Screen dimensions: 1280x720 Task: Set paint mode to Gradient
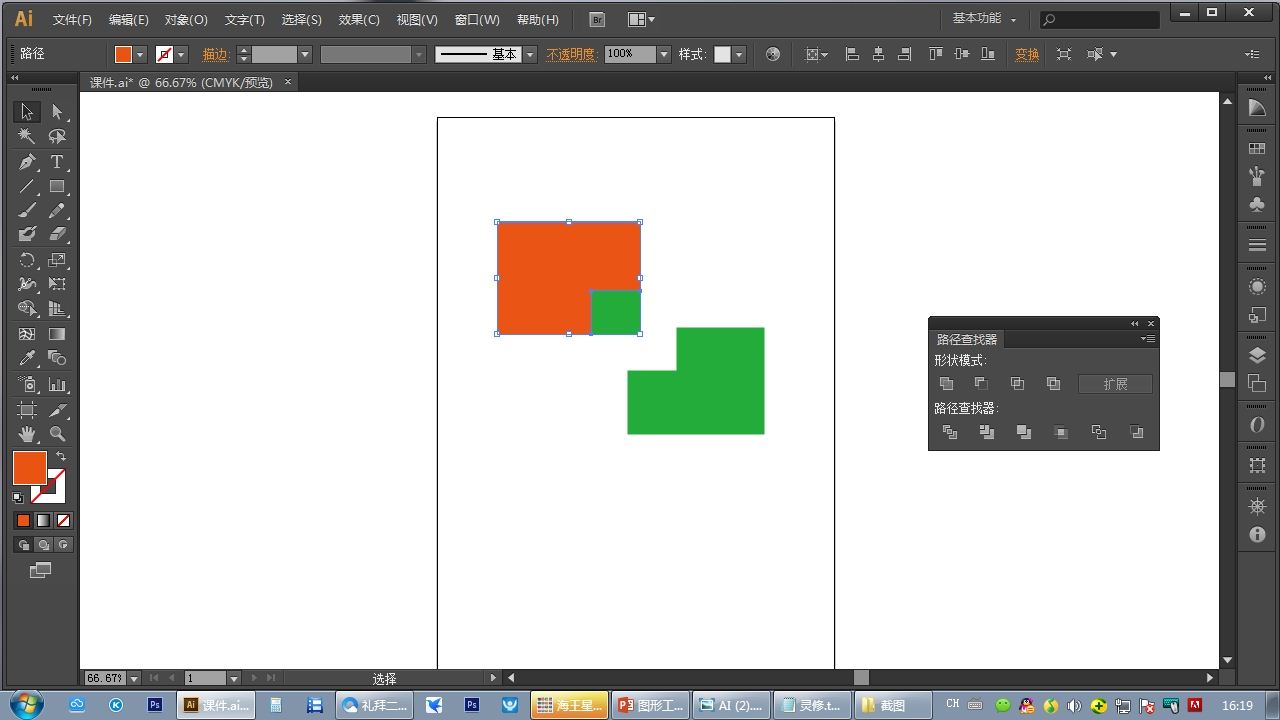click(x=43, y=521)
